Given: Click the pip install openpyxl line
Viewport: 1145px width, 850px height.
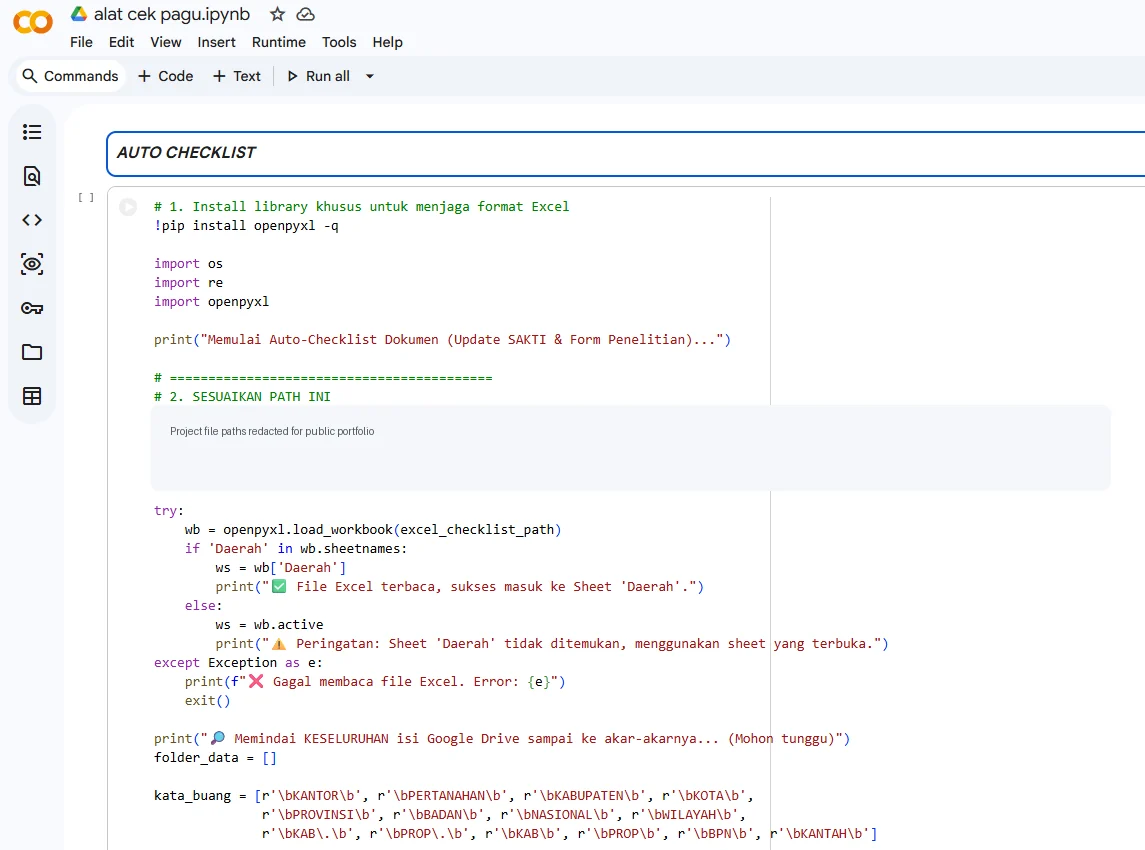Looking at the screenshot, I should coord(246,226).
